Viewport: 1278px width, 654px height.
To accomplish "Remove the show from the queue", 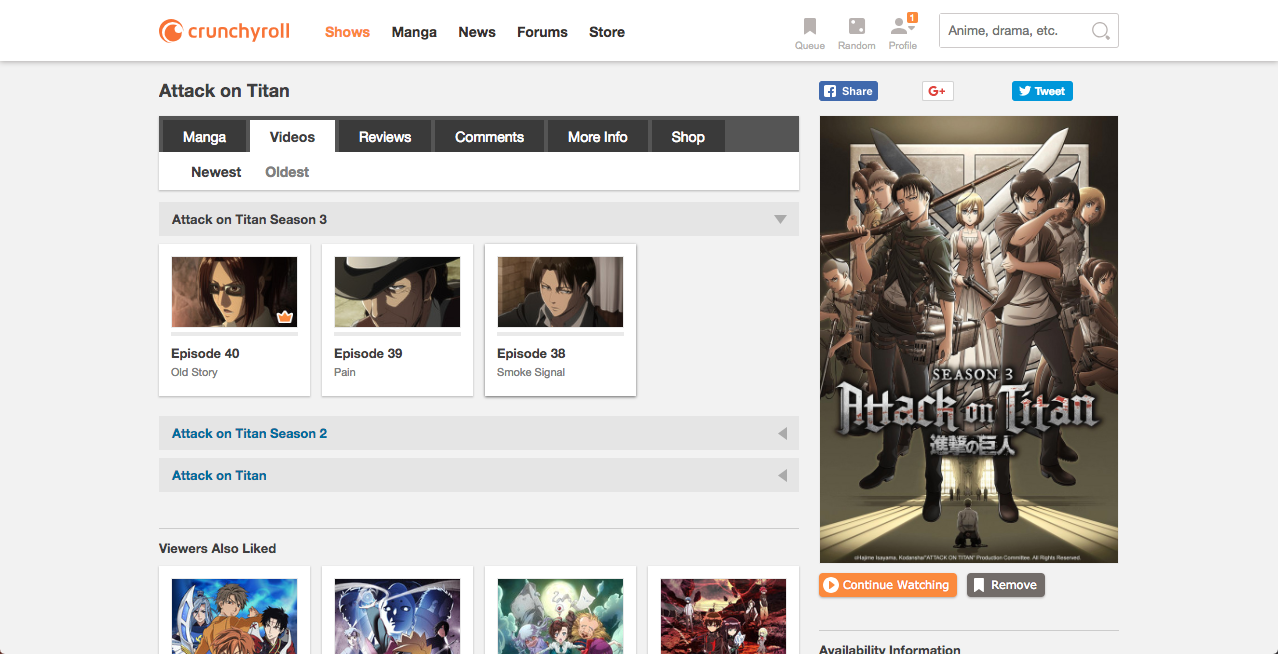I will (x=1005, y=585).
